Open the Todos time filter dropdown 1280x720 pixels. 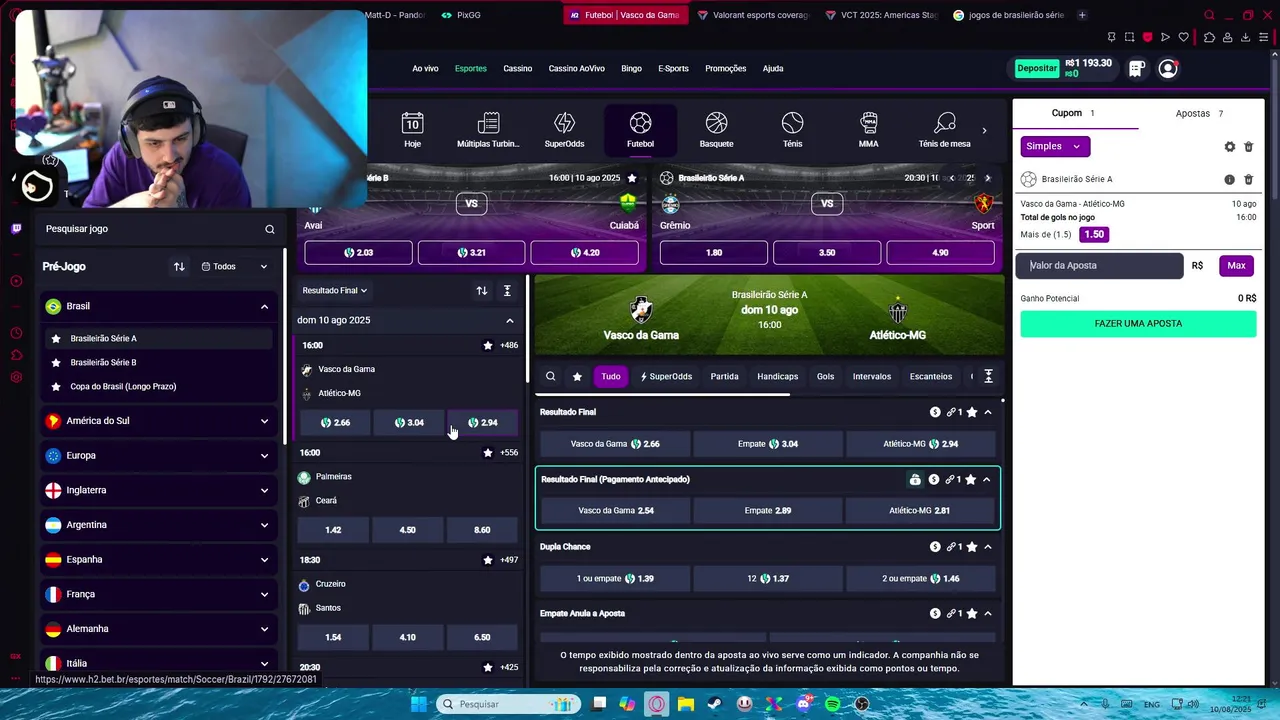(234, 266)
